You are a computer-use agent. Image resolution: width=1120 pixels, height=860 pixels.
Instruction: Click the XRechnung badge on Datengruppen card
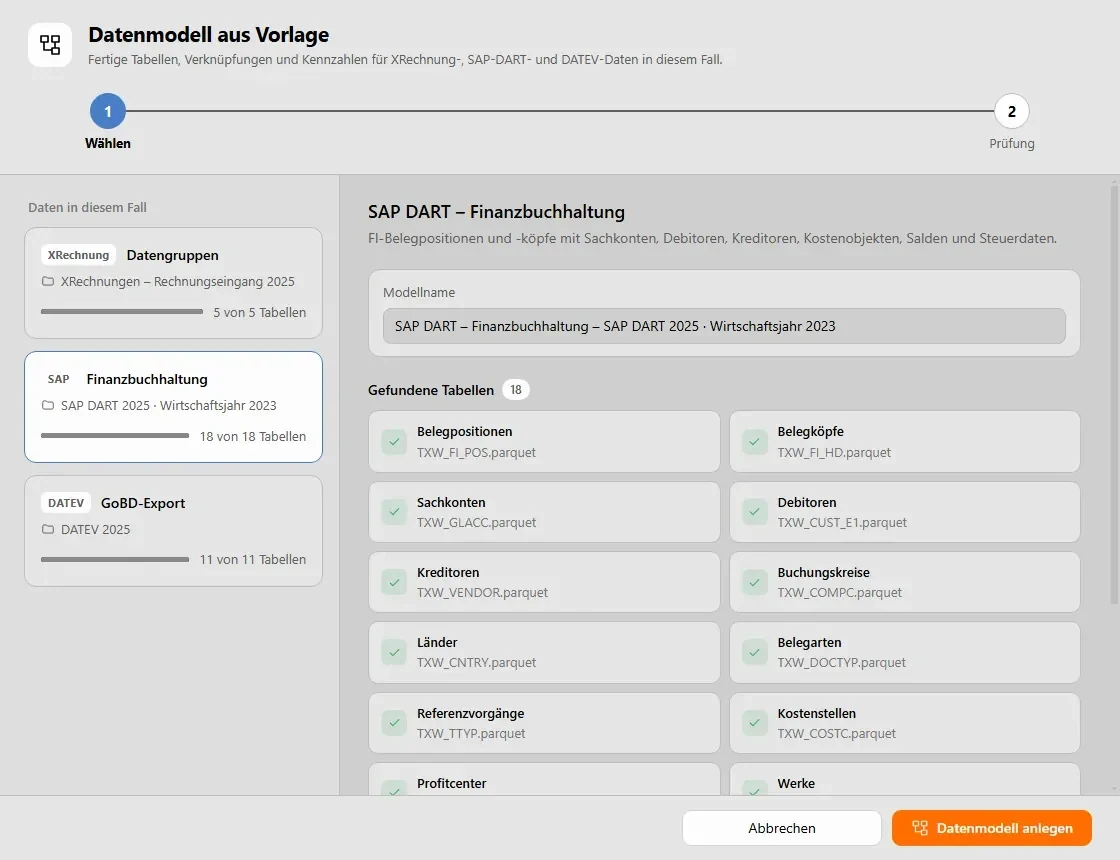(79, 255)
